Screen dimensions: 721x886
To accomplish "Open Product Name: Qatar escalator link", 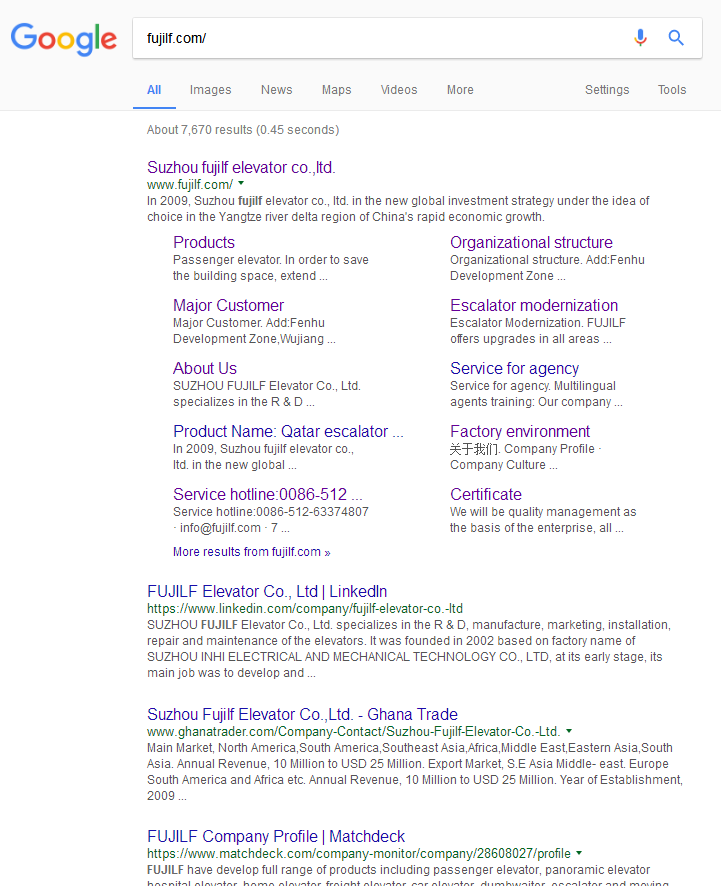I will (288, 431).
